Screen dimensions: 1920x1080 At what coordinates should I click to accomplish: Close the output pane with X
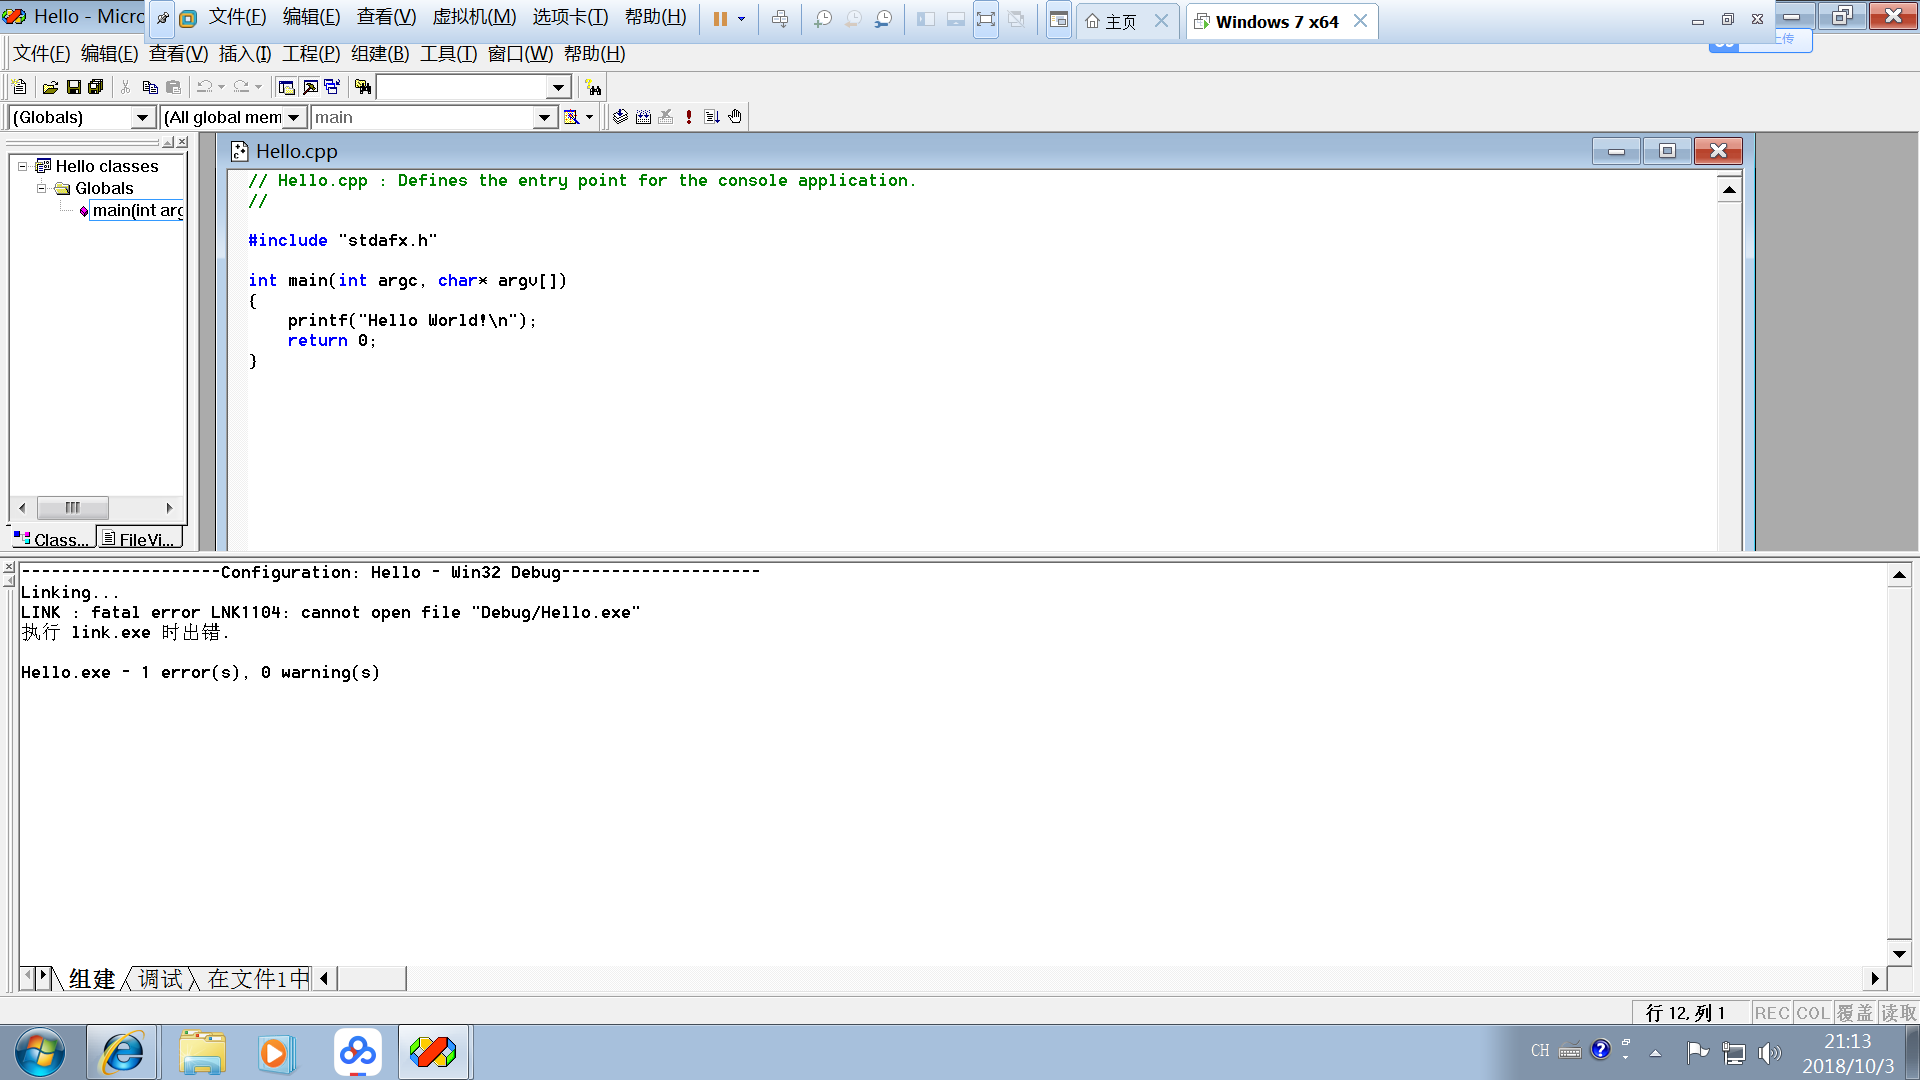coord(8,568)
